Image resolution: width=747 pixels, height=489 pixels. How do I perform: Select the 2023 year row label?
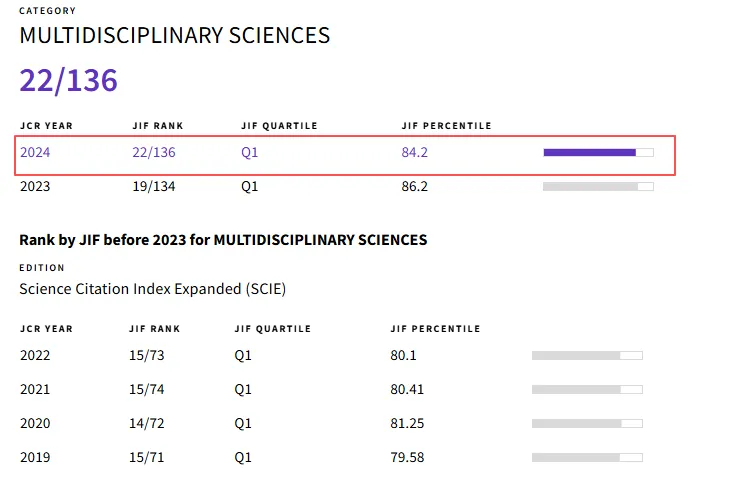(x=35, y=186)
